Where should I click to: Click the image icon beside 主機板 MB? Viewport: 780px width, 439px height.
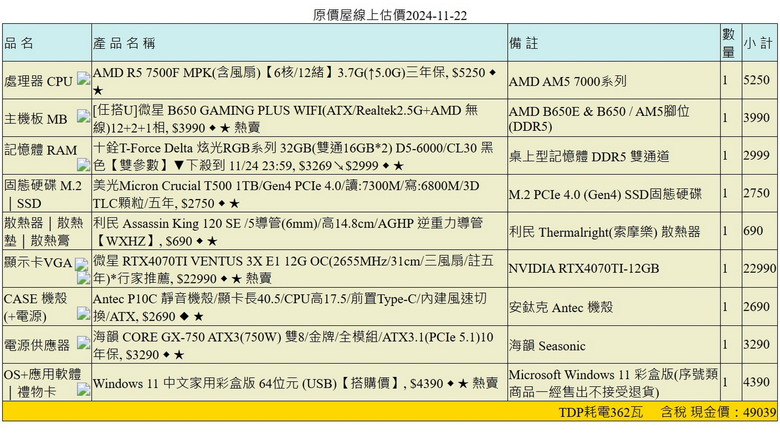coord(83,116)
